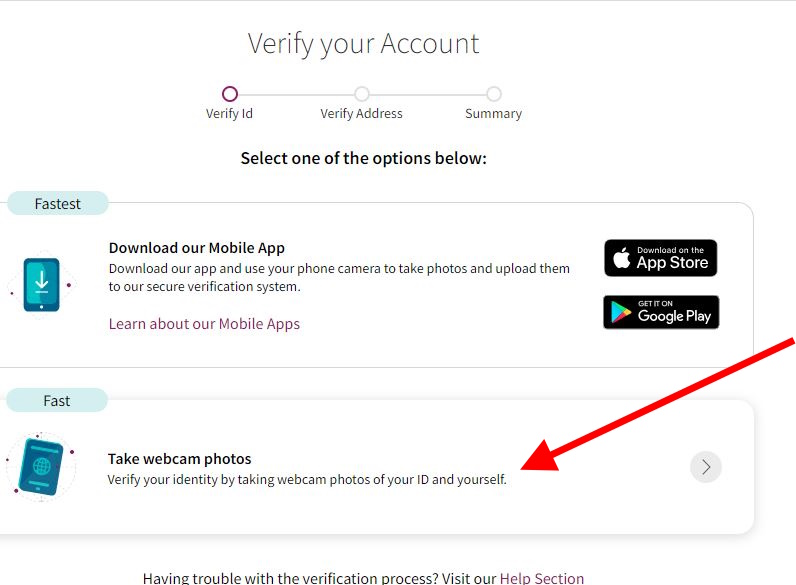Select the Summary step circle
The height and width of the screenshot is (585, 796).
tap(493, 94)
